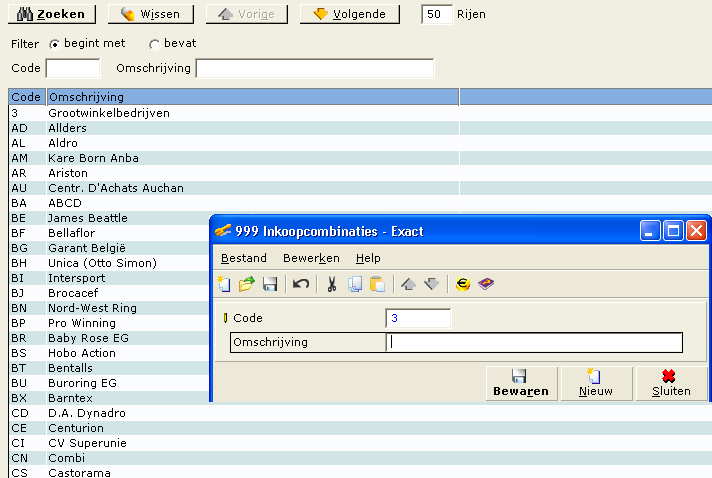Select the 'Baby Rose EG' row
Screen dimensions: 712x478
point(109,338)
